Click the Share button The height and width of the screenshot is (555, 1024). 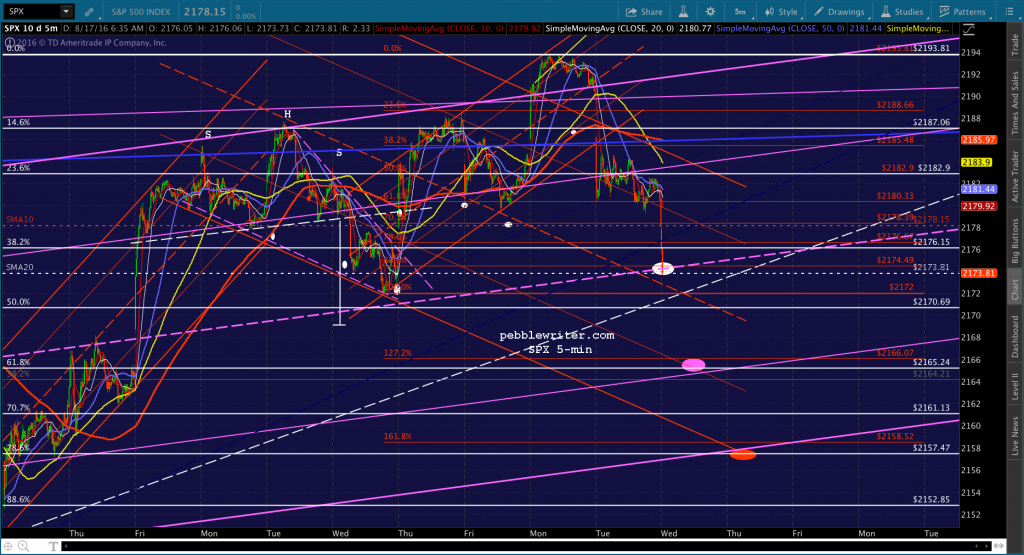644,12
